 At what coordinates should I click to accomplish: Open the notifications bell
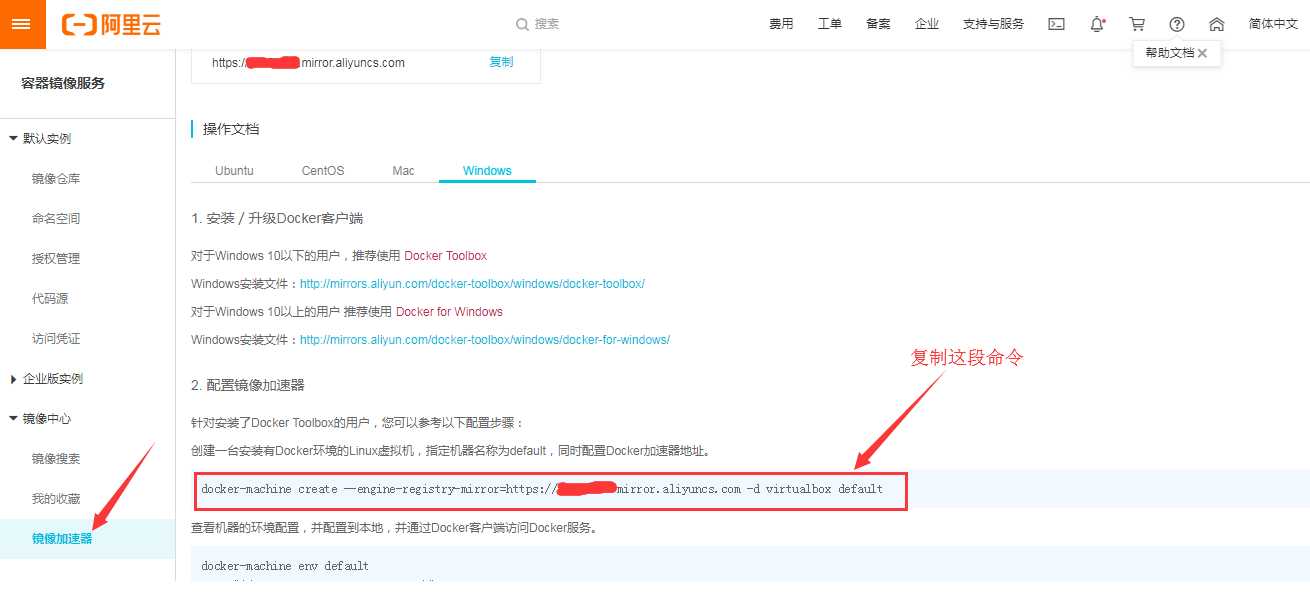pos(1097,24)
